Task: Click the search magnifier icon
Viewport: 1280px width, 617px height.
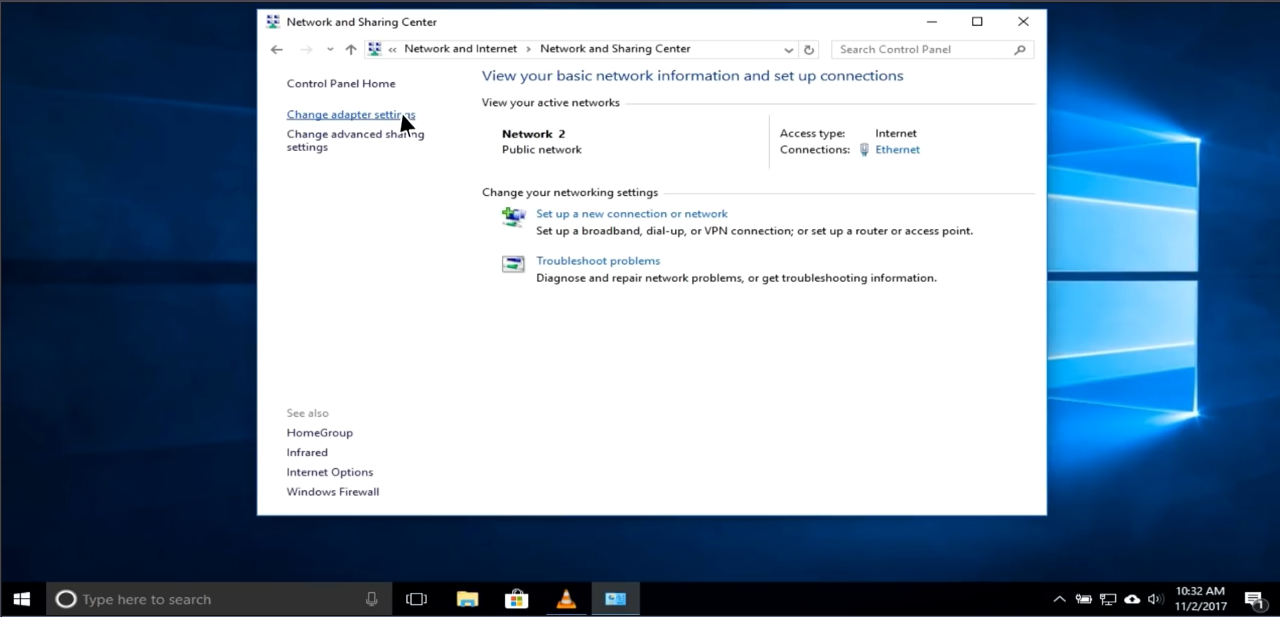Action: [x=1020, y=49]
